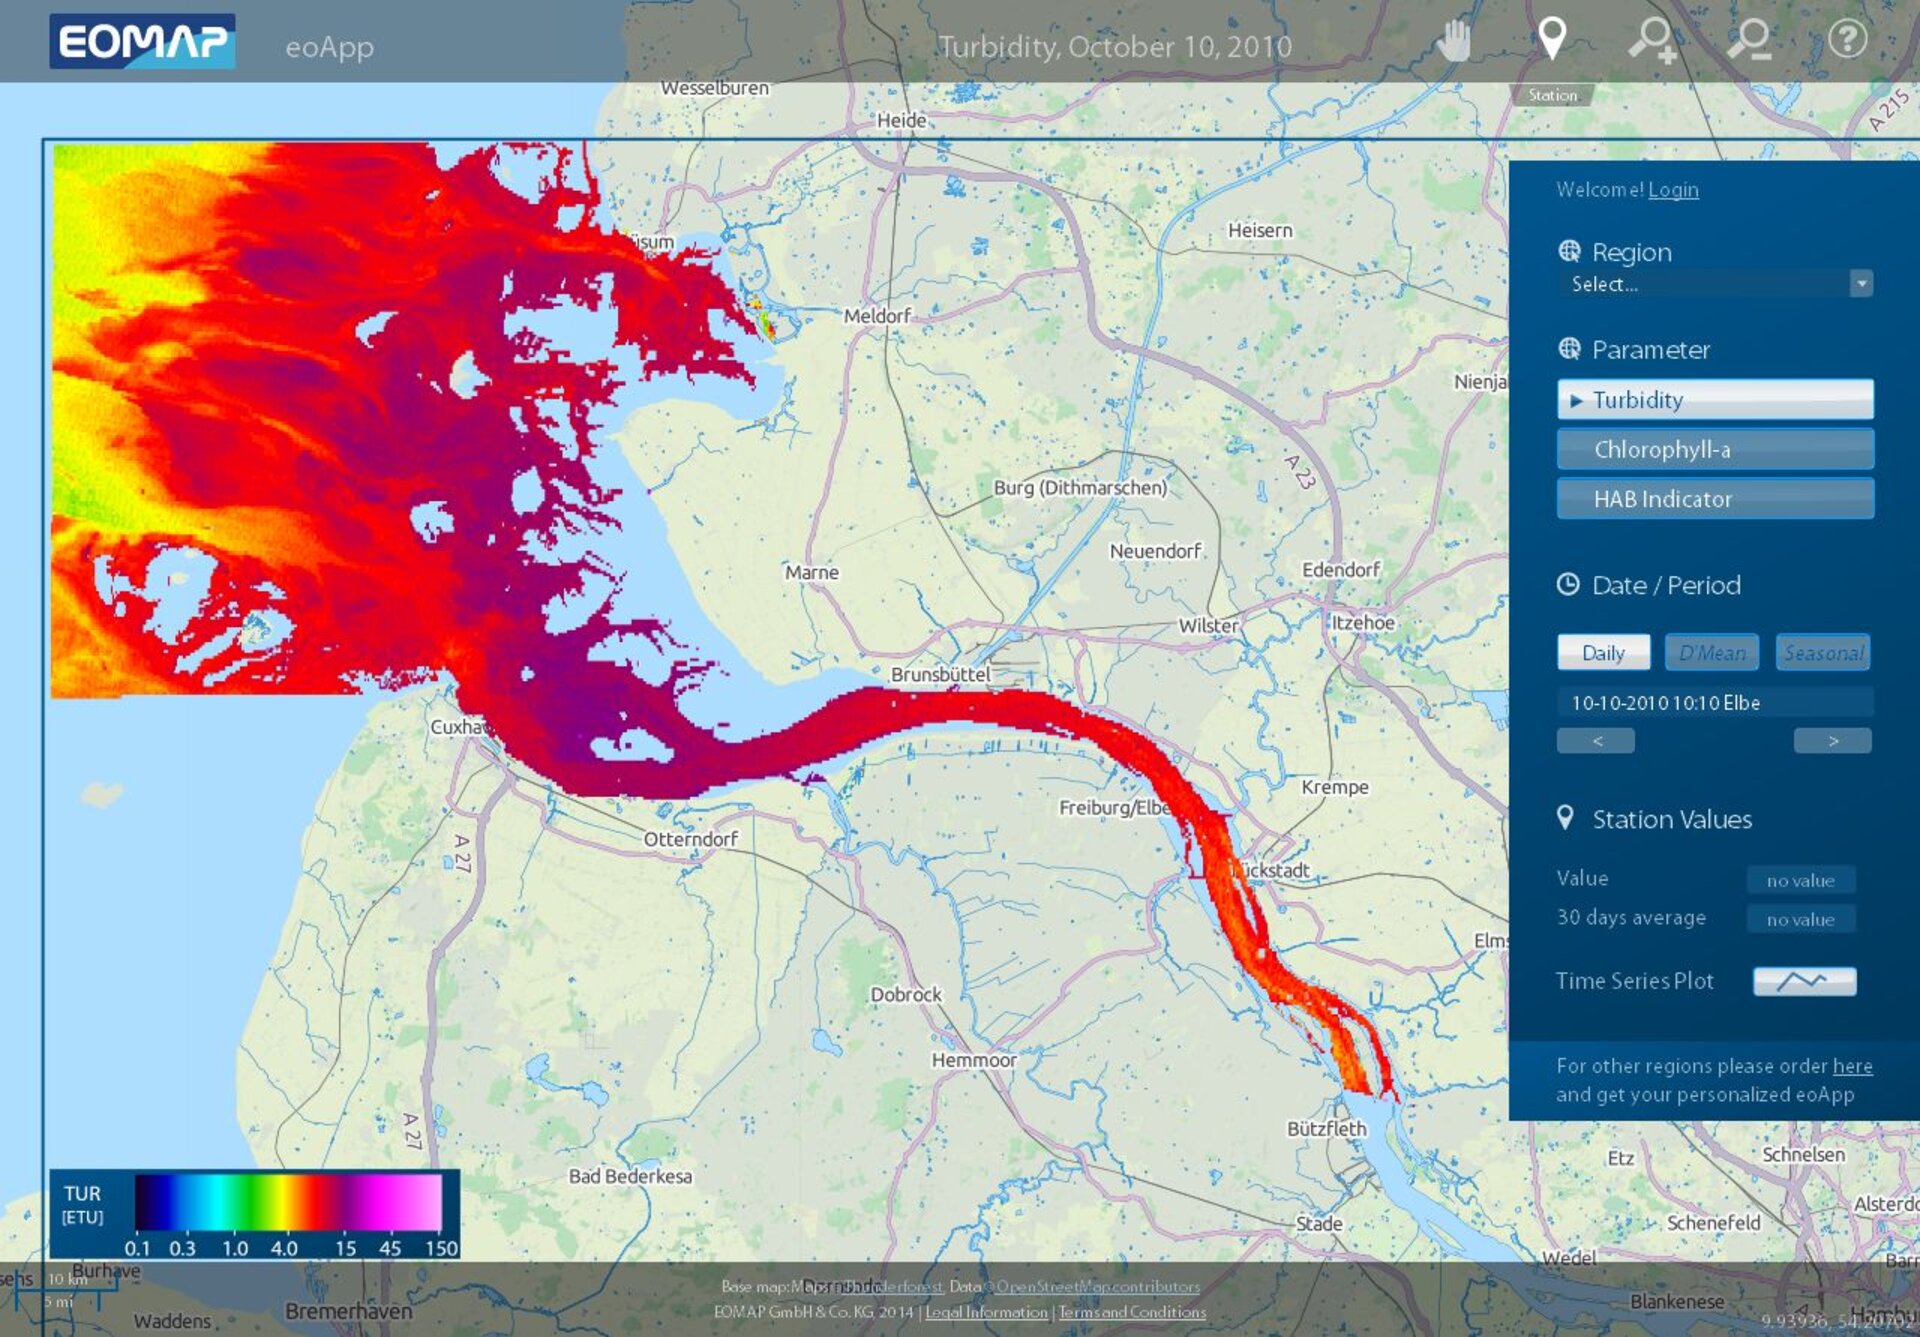Switch to the Seasonal period tab
This screenshot has width=1920, height=1337.
(x=1823, y=652)
